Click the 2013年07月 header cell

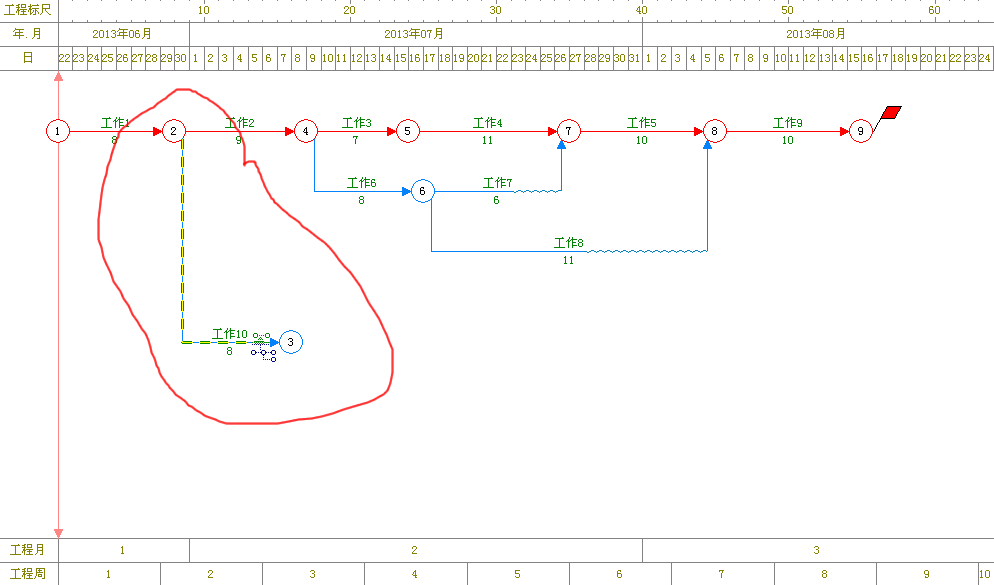coord(416,34)
